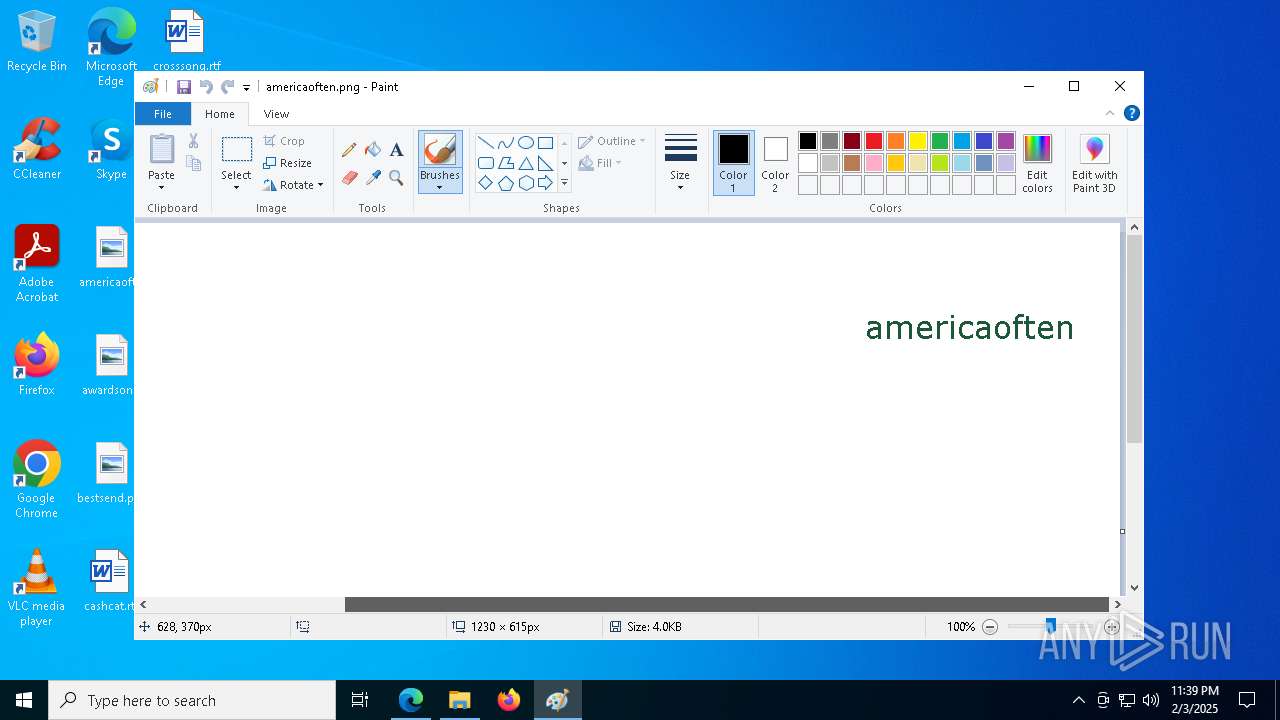
Task: Select the Fill with color bucket tool
Action: click(x=373, y=150)
